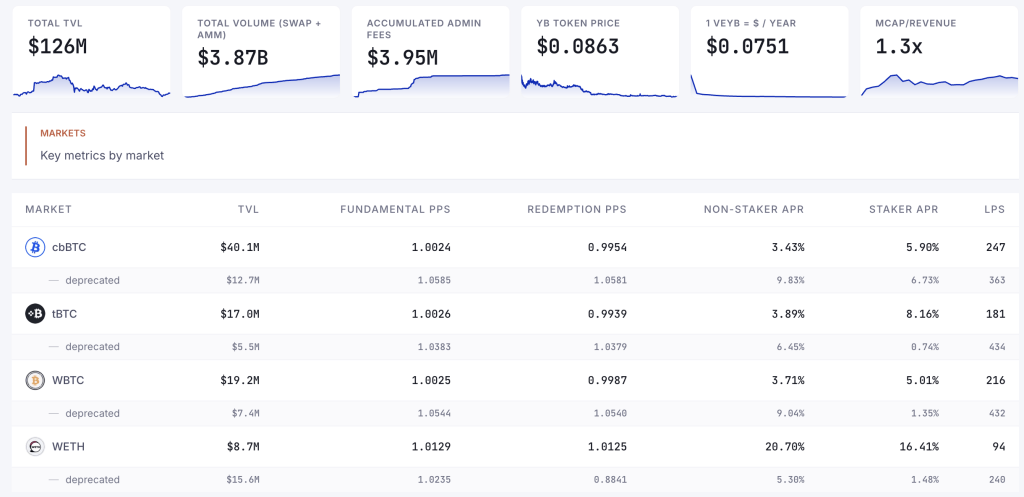
Task: Select the WETH market name
Action: [69, 447]
